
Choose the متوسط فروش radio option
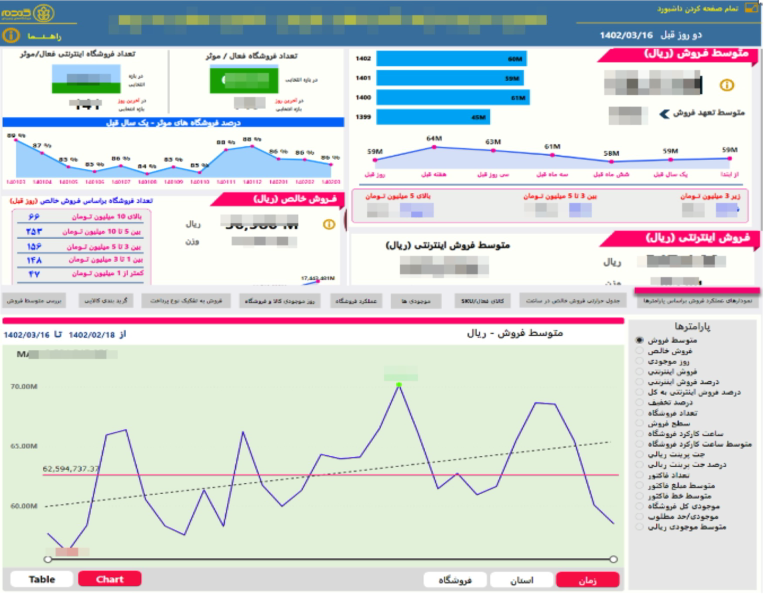click(639, 340)
